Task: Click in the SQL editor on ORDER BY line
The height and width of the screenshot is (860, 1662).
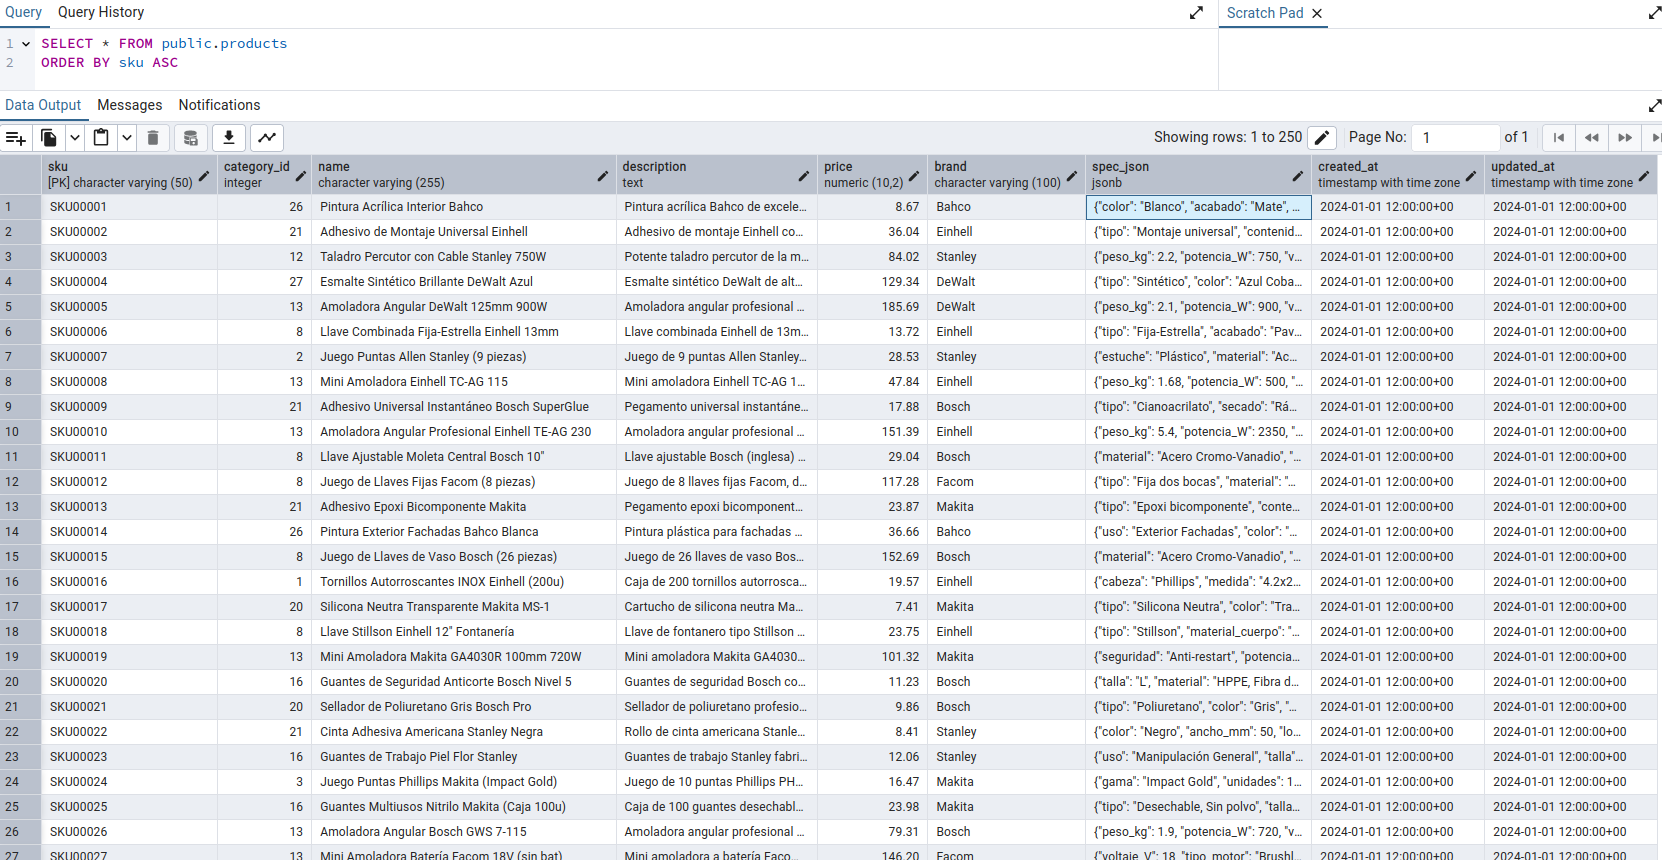Action: (109, 63)
